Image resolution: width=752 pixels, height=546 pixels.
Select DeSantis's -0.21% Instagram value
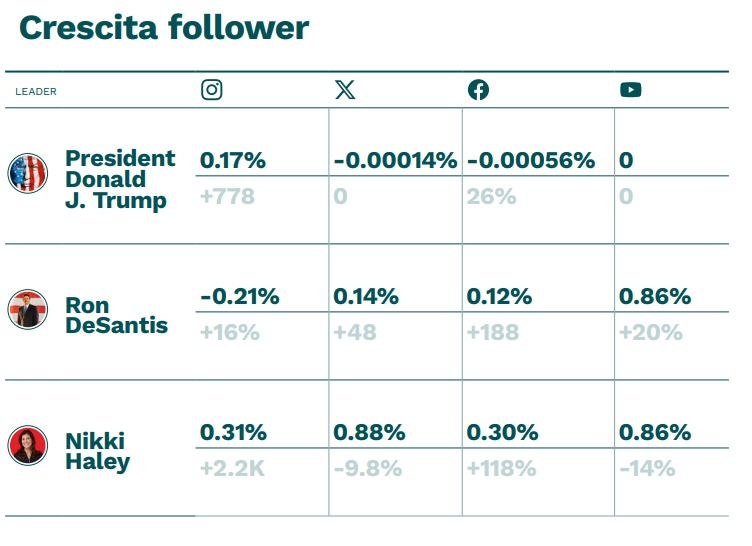[240, 297]
